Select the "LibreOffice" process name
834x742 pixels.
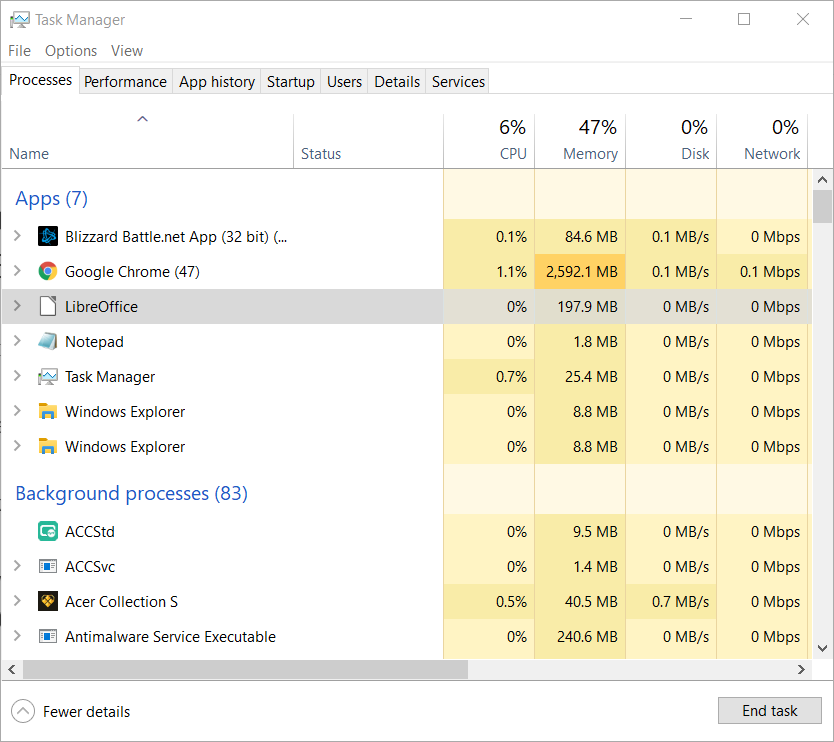pos(102,307)
